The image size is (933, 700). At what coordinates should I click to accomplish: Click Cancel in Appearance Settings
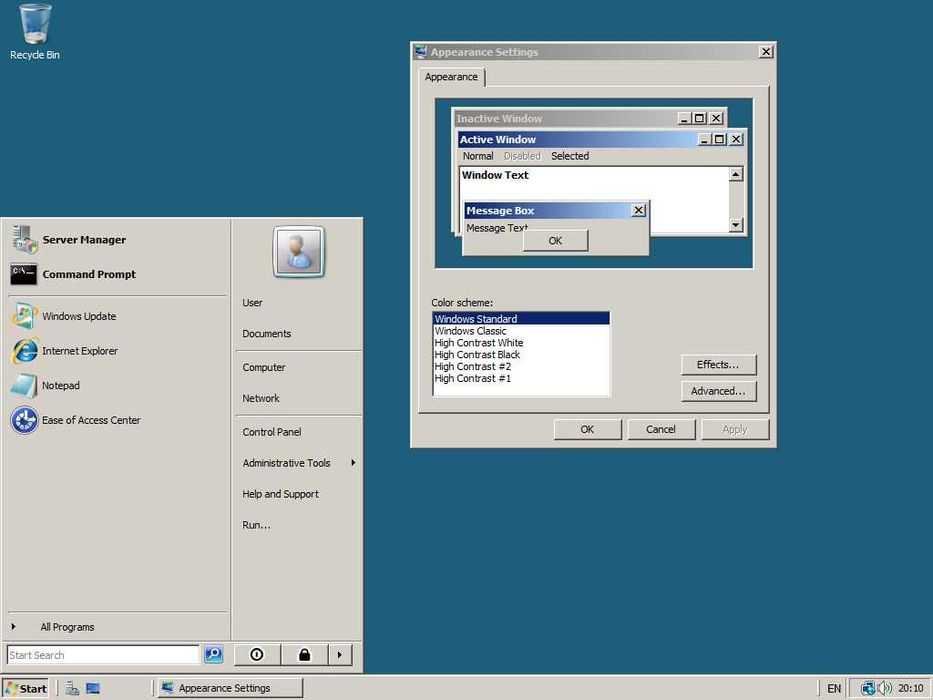pyautogui.click(x=660, y=429)
